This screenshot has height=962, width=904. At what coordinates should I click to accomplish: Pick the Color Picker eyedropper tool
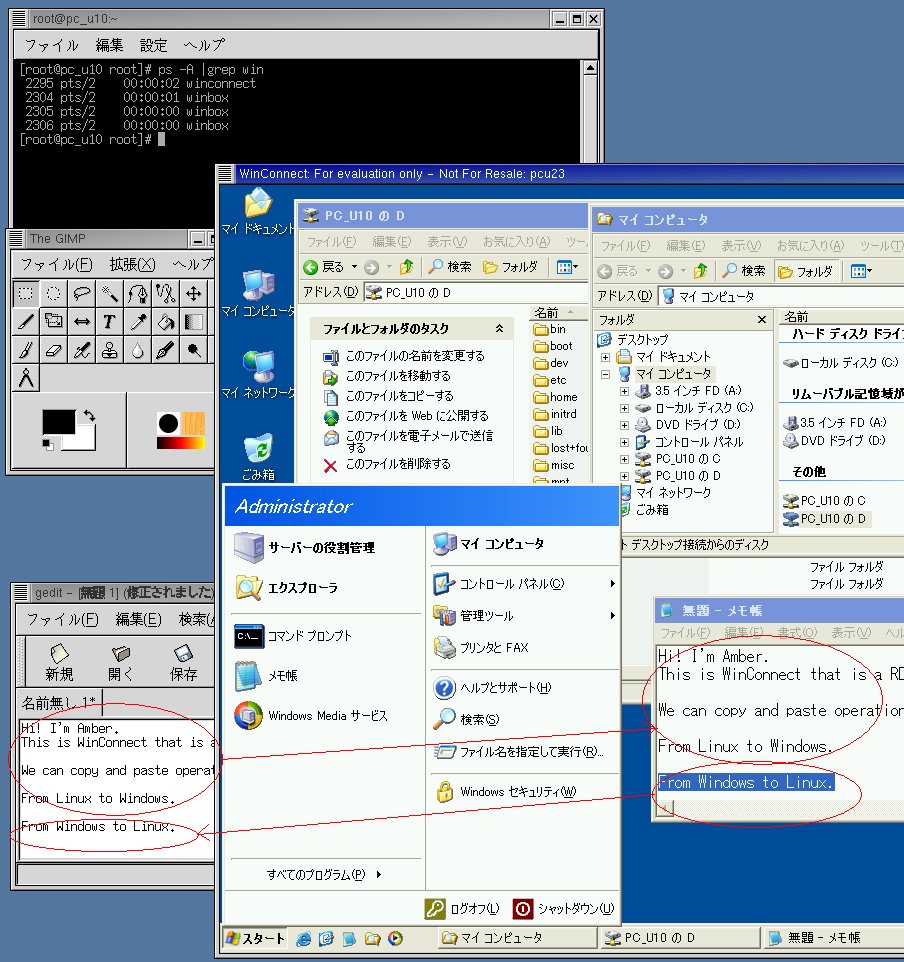click(x=137, y=321)
